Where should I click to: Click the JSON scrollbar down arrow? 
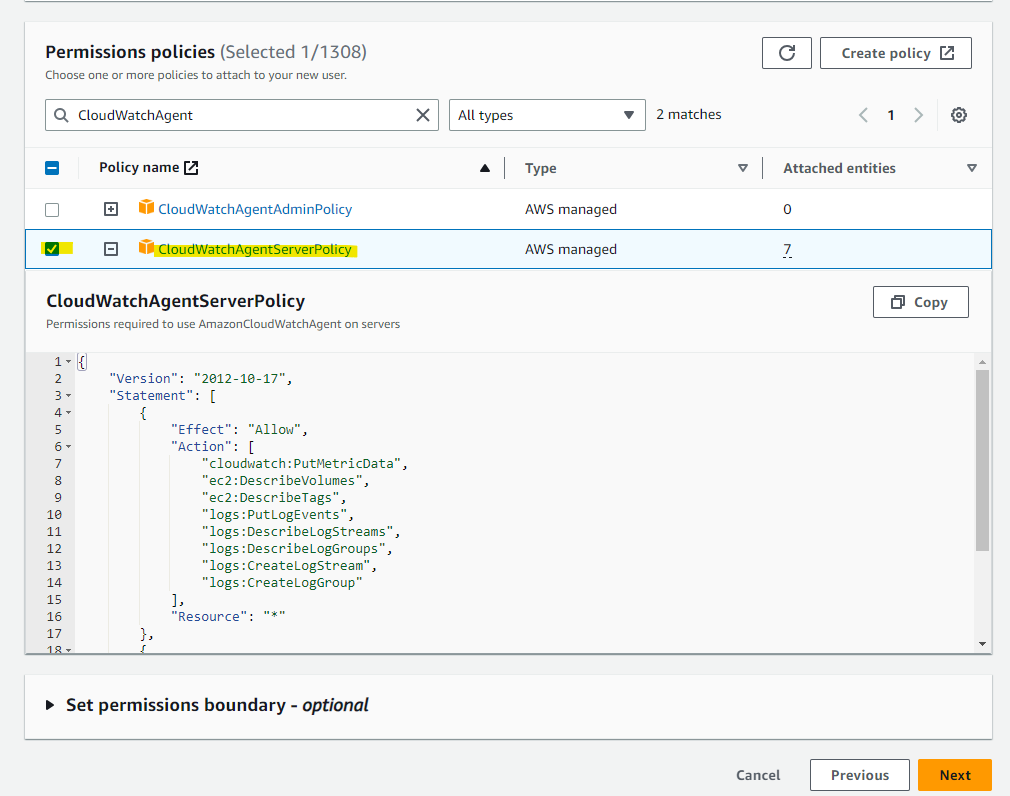[x=982, y=644]
